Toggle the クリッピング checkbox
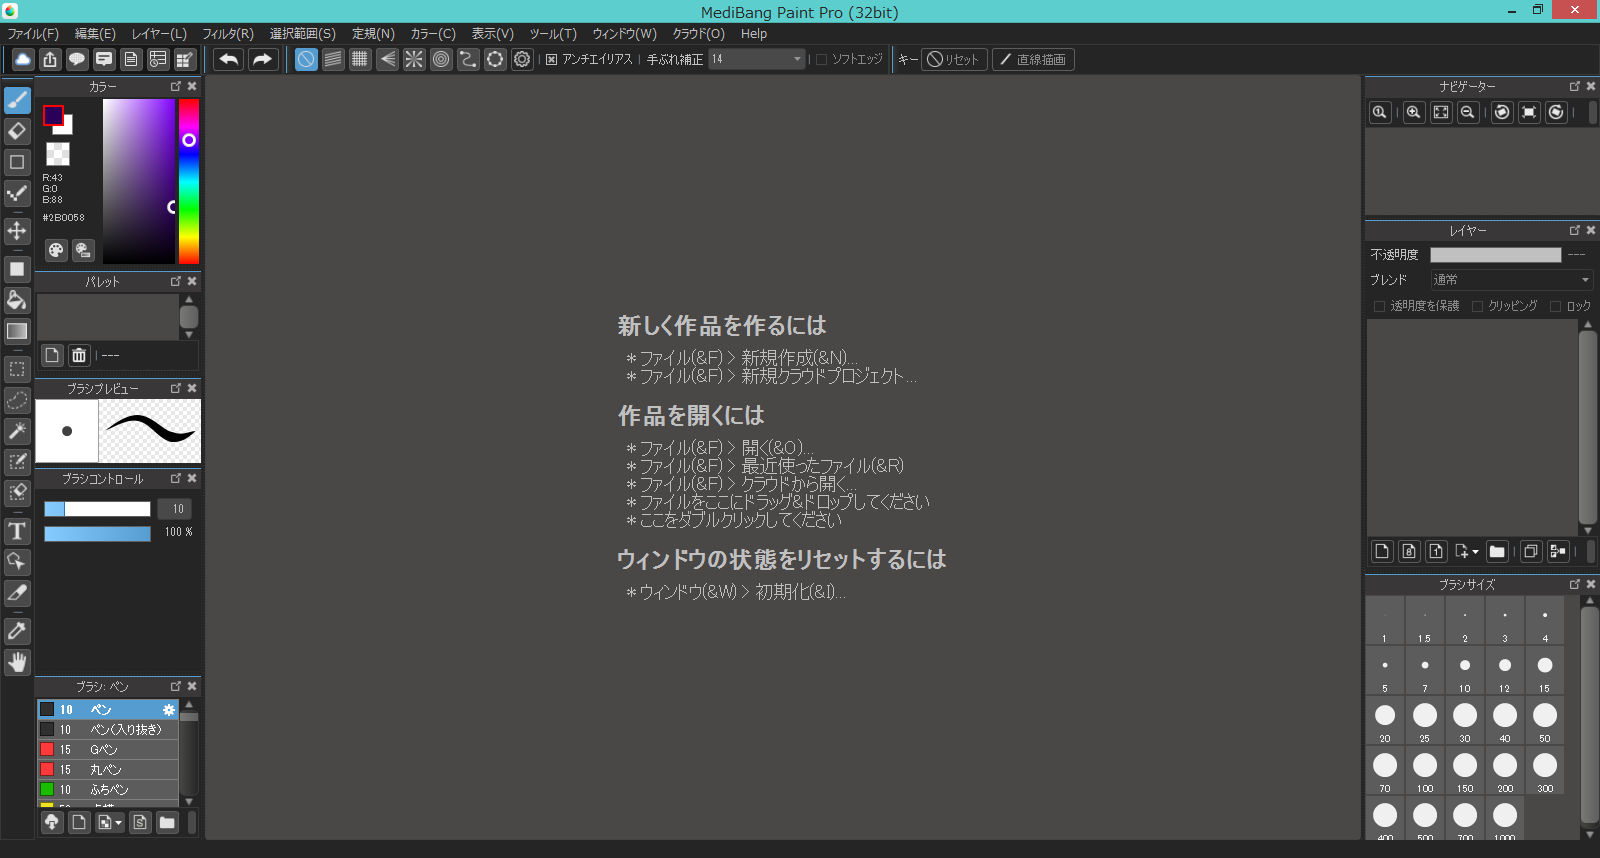Screen dimensions: 1600x858 (1477, 307)
